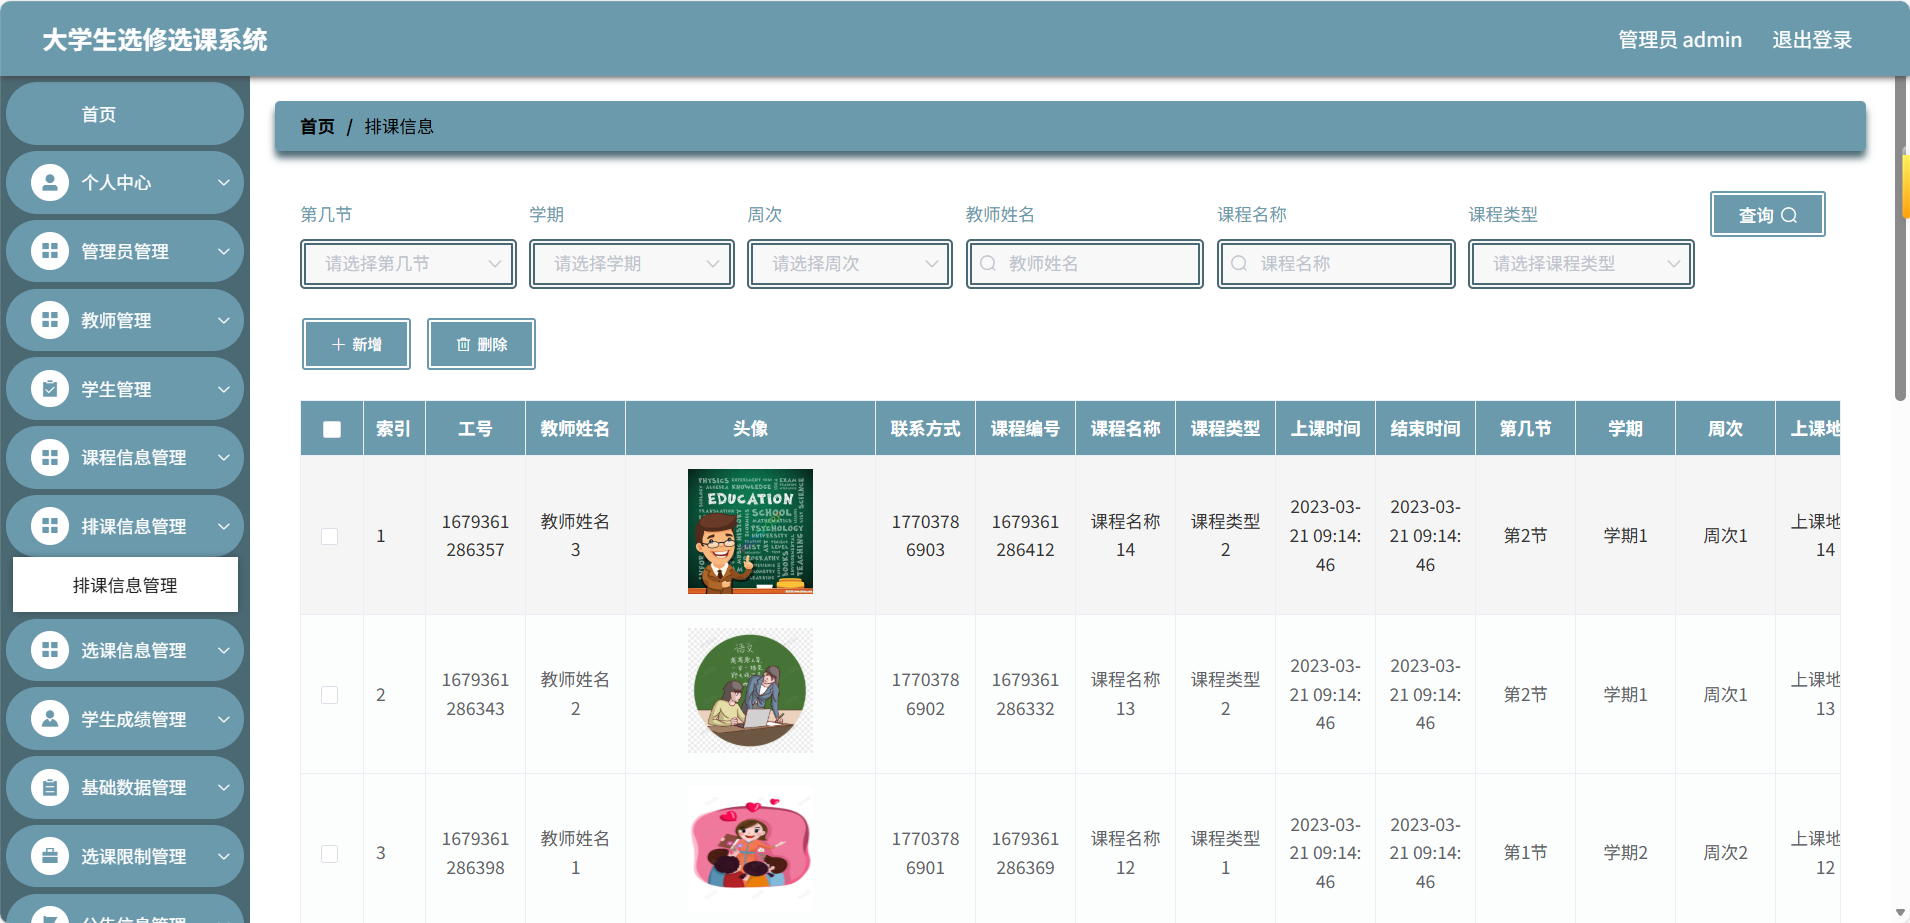The height and width of the screenshot is (923, 1910).
Task: Click the 教师管理 grid icon
Action: click(49, 320)
